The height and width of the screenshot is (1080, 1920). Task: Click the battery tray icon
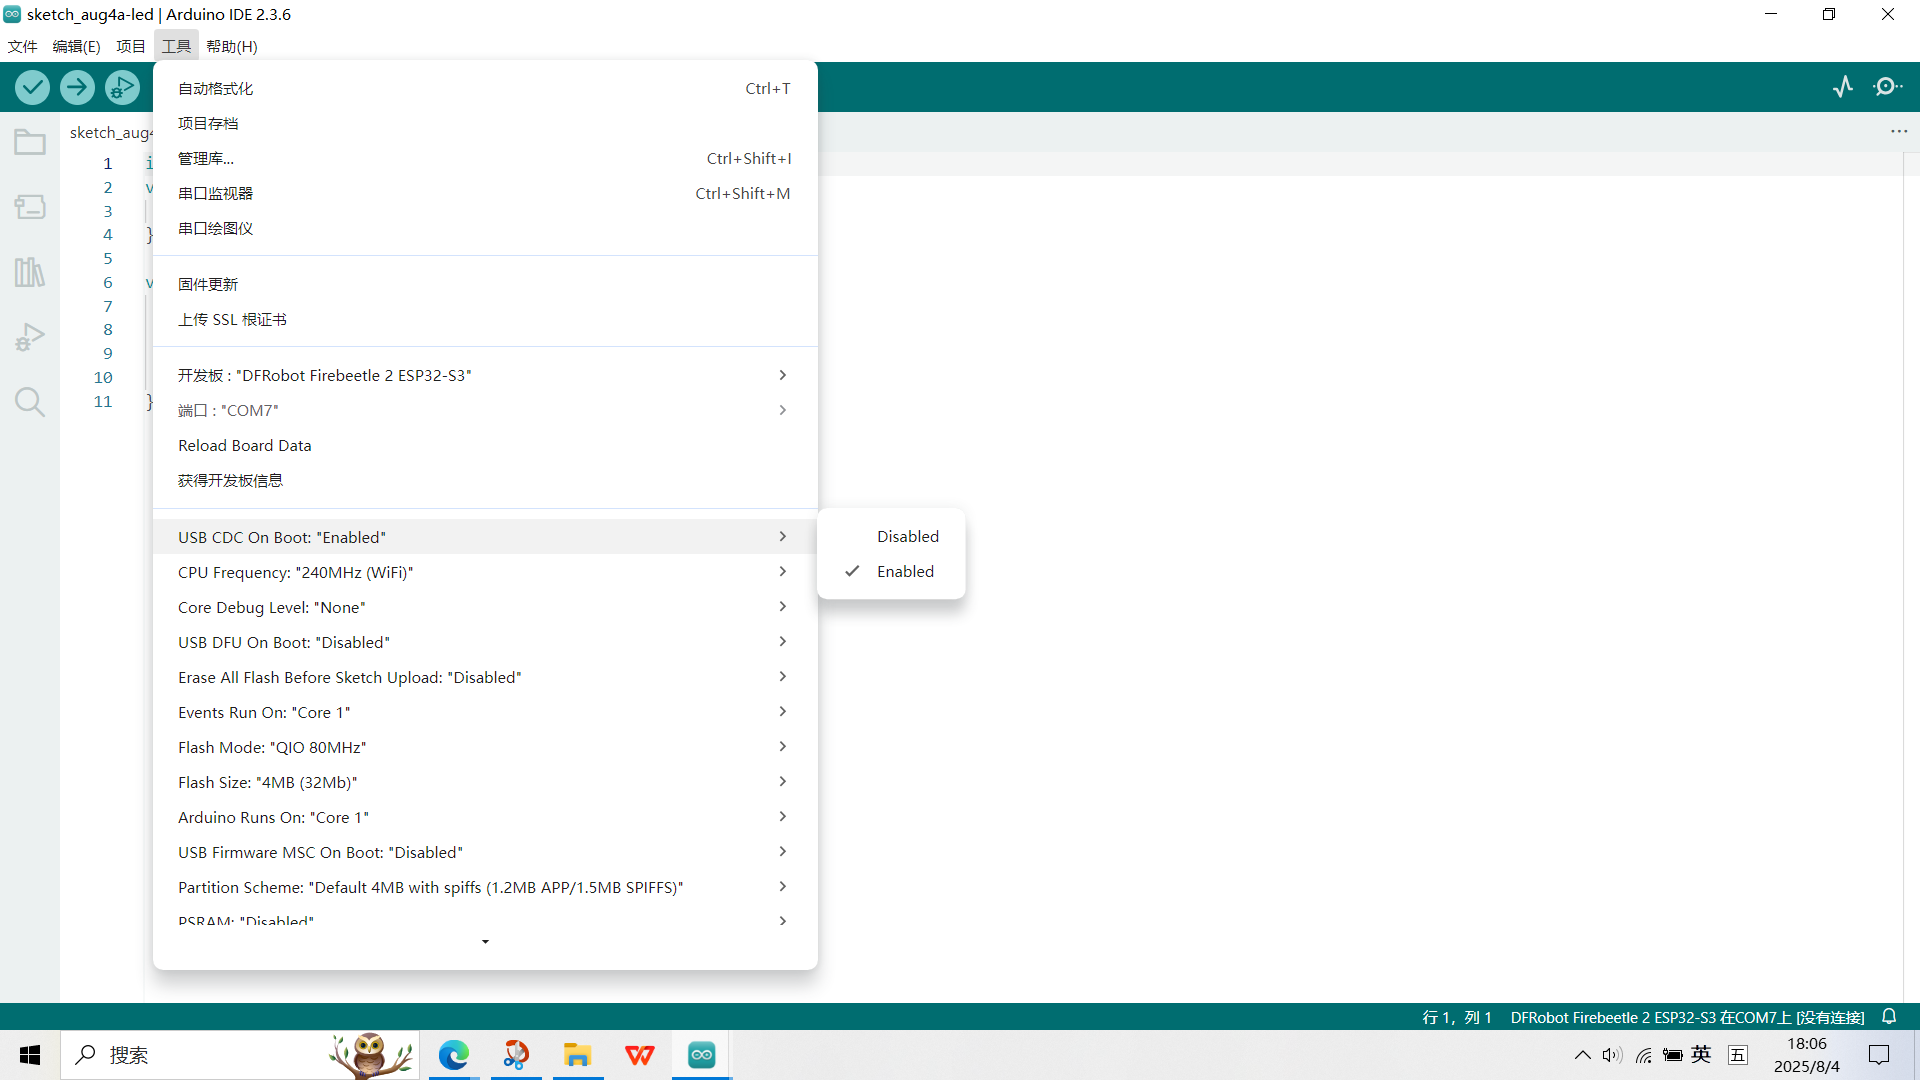(x=1672, y=1055)
